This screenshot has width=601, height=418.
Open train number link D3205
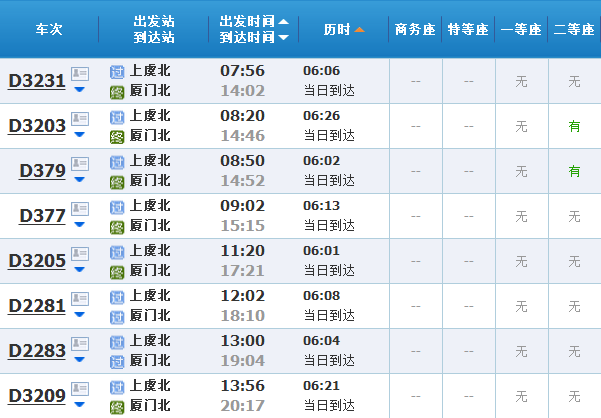(x=37, y=261)
